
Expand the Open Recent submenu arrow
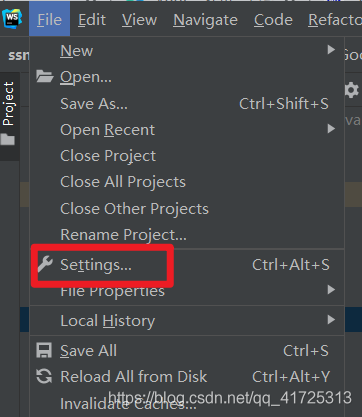pyautogui.click(x=331, y=129)
